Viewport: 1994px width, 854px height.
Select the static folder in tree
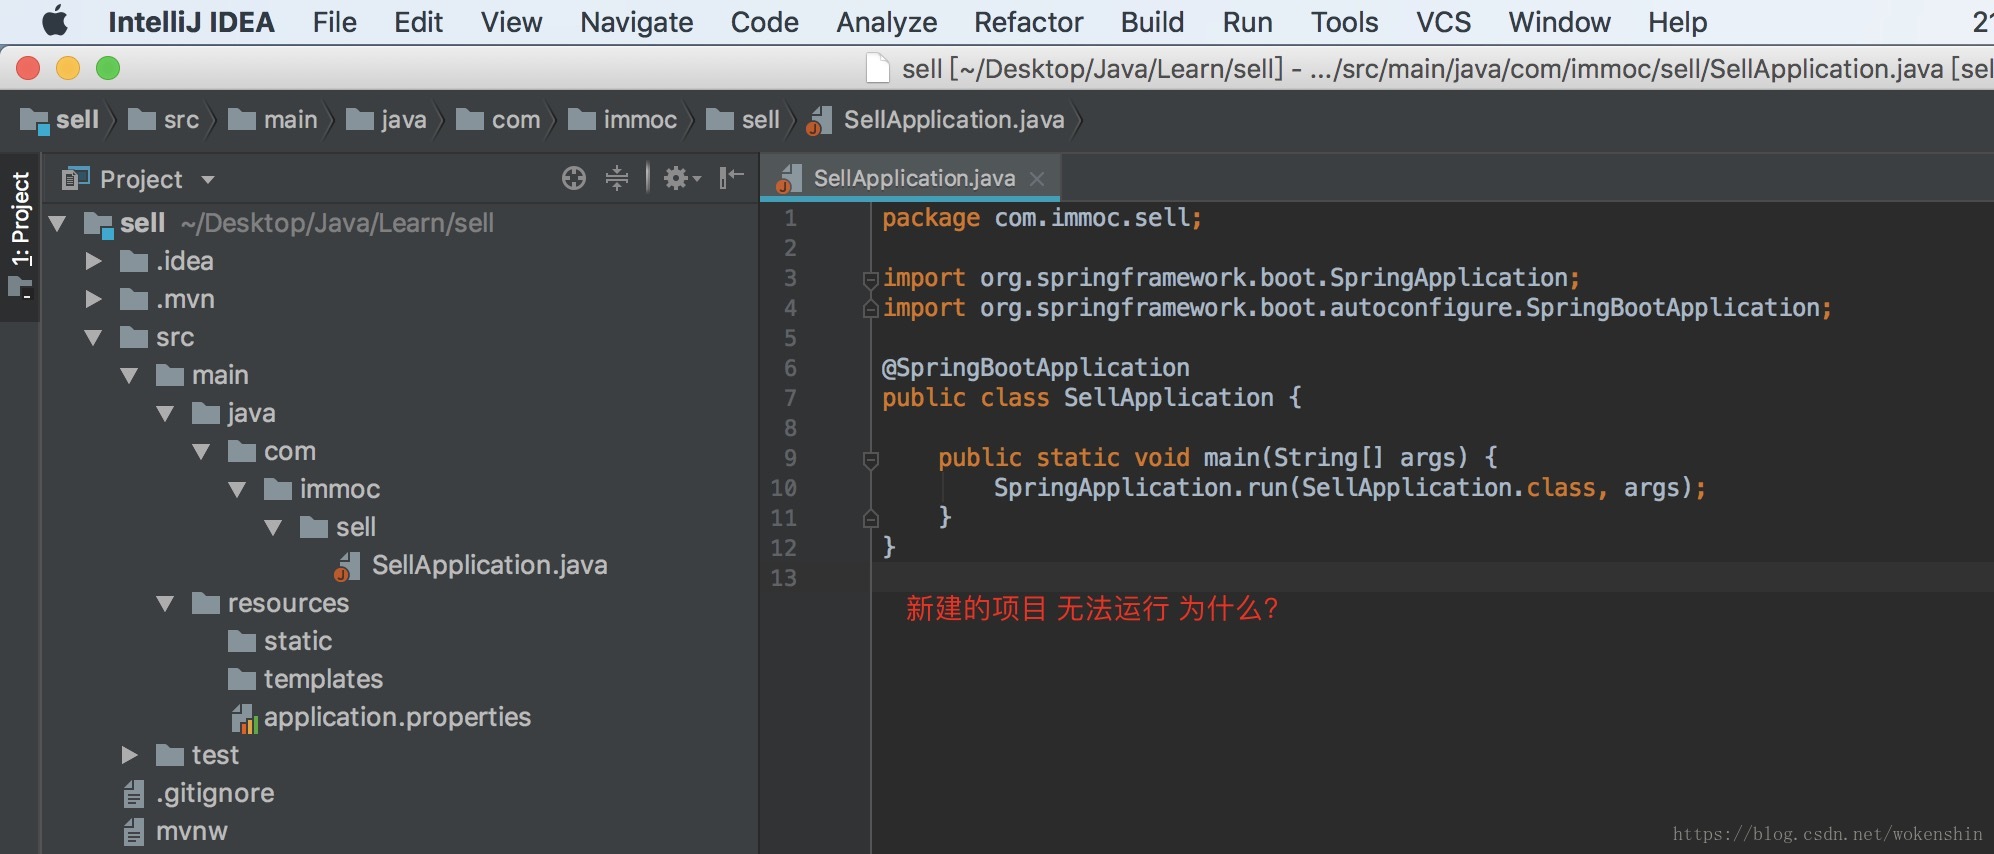[298, 641]
